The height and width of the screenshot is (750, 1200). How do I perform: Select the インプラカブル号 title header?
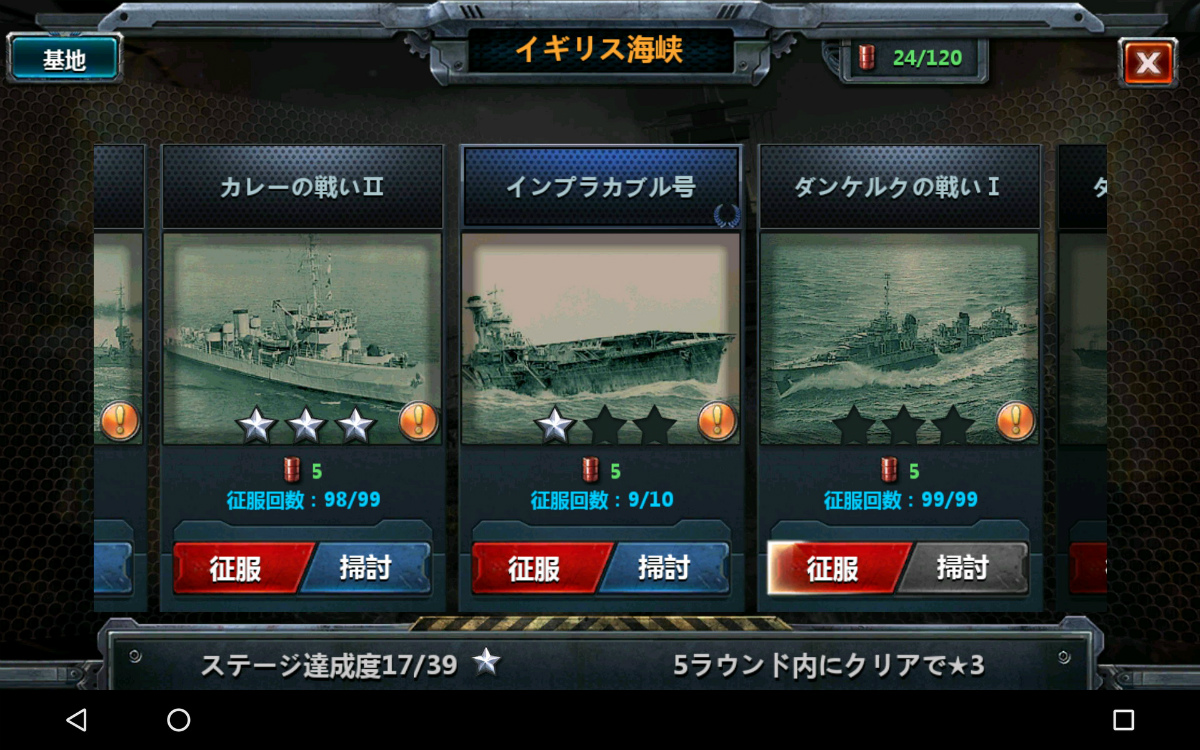pyautogui.click(x=601, y=187)
